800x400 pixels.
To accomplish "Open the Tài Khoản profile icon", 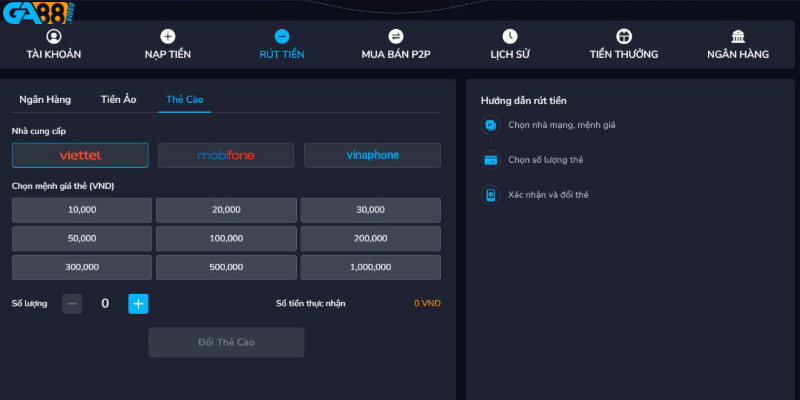I will pos(54,36).
